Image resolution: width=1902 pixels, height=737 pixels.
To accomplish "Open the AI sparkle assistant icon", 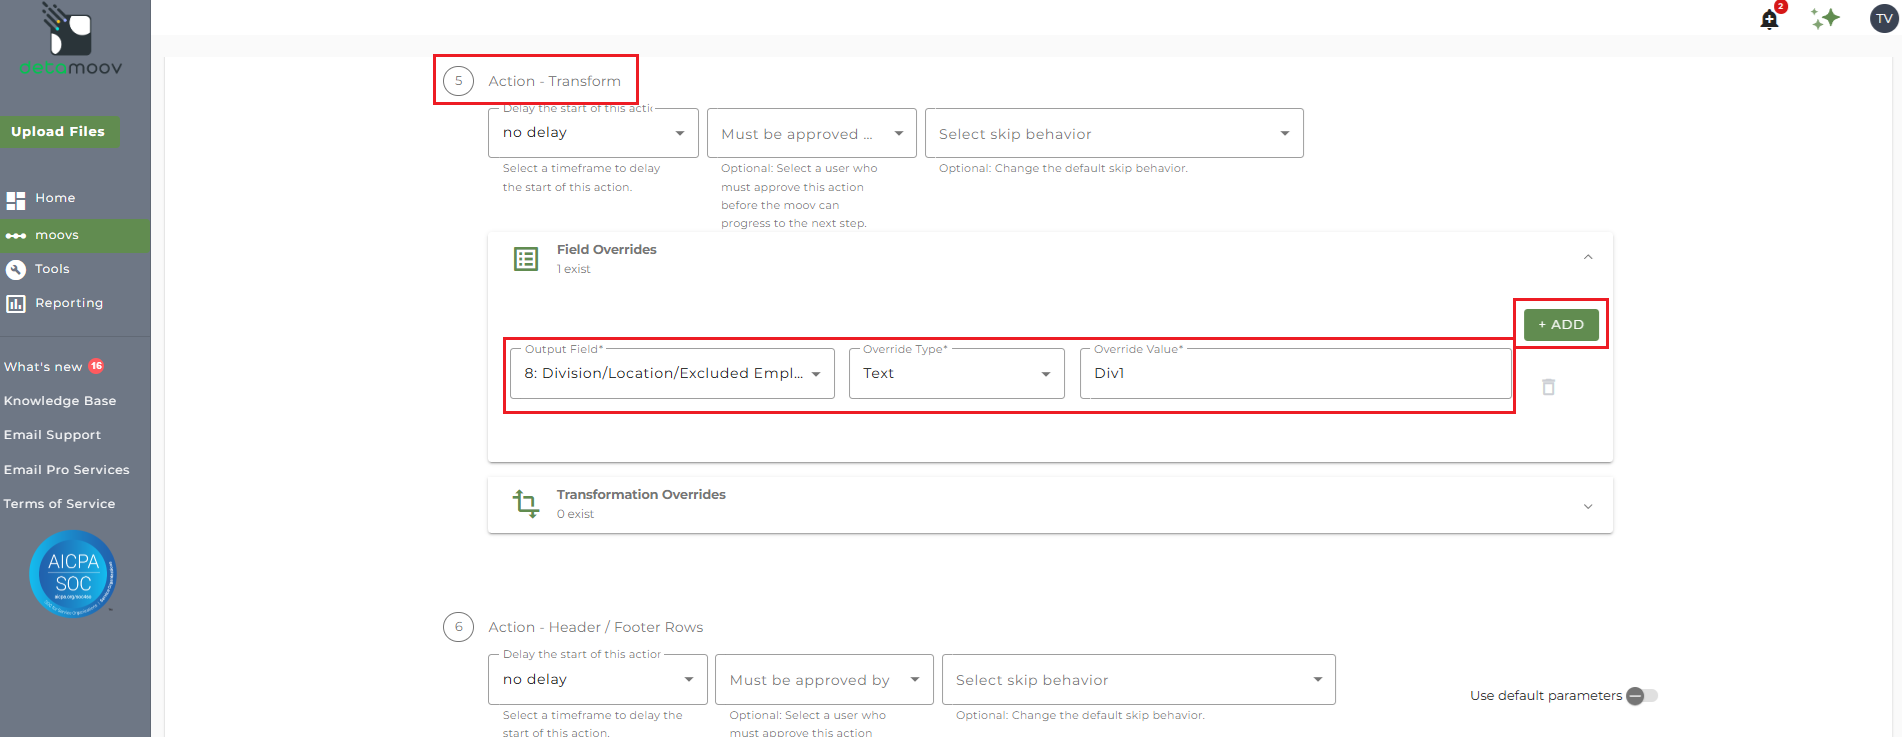I will click(x=1825, y=18).
